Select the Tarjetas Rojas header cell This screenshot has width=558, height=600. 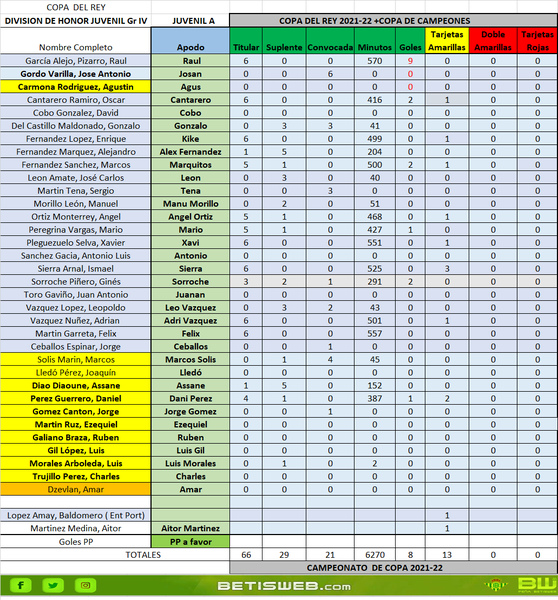click(x=537, y=41)
